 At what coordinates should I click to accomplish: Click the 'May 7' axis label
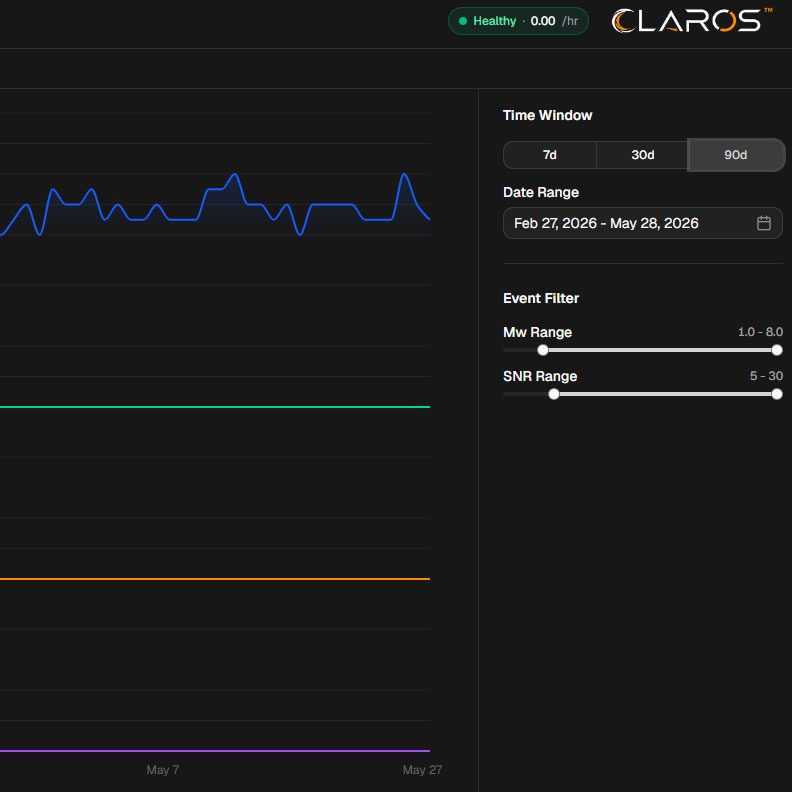[x=163, y=770]
